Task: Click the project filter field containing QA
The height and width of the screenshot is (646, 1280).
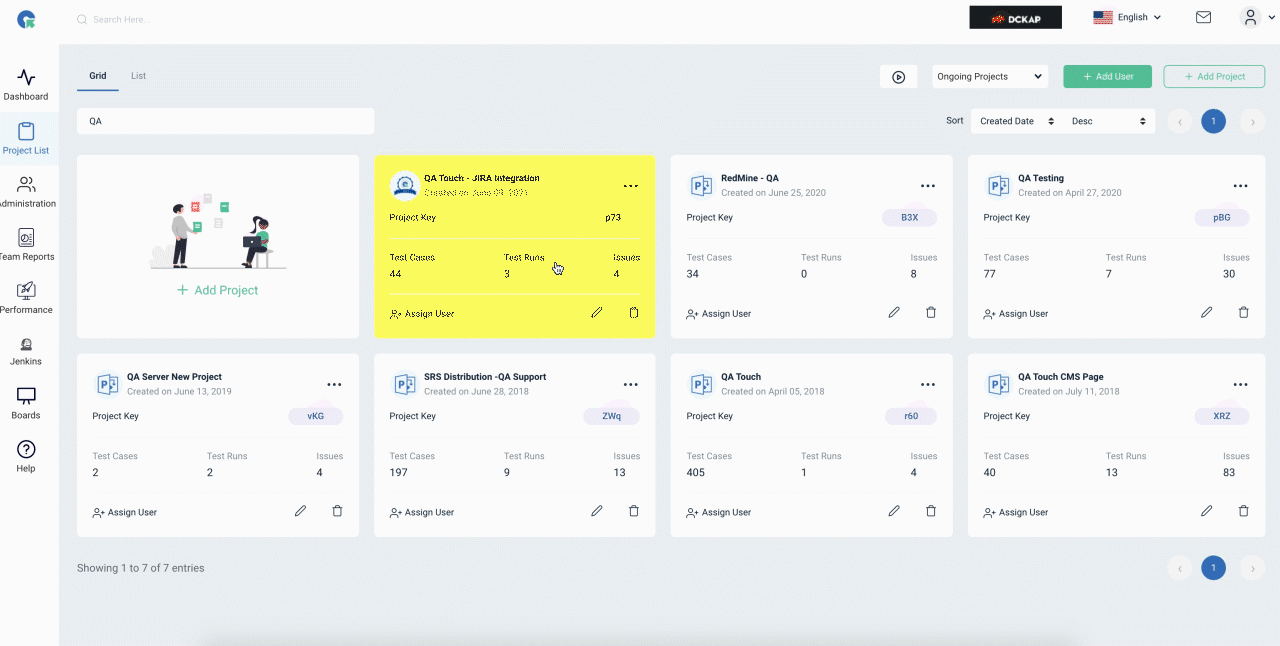Action: click(x=226, y=121)
